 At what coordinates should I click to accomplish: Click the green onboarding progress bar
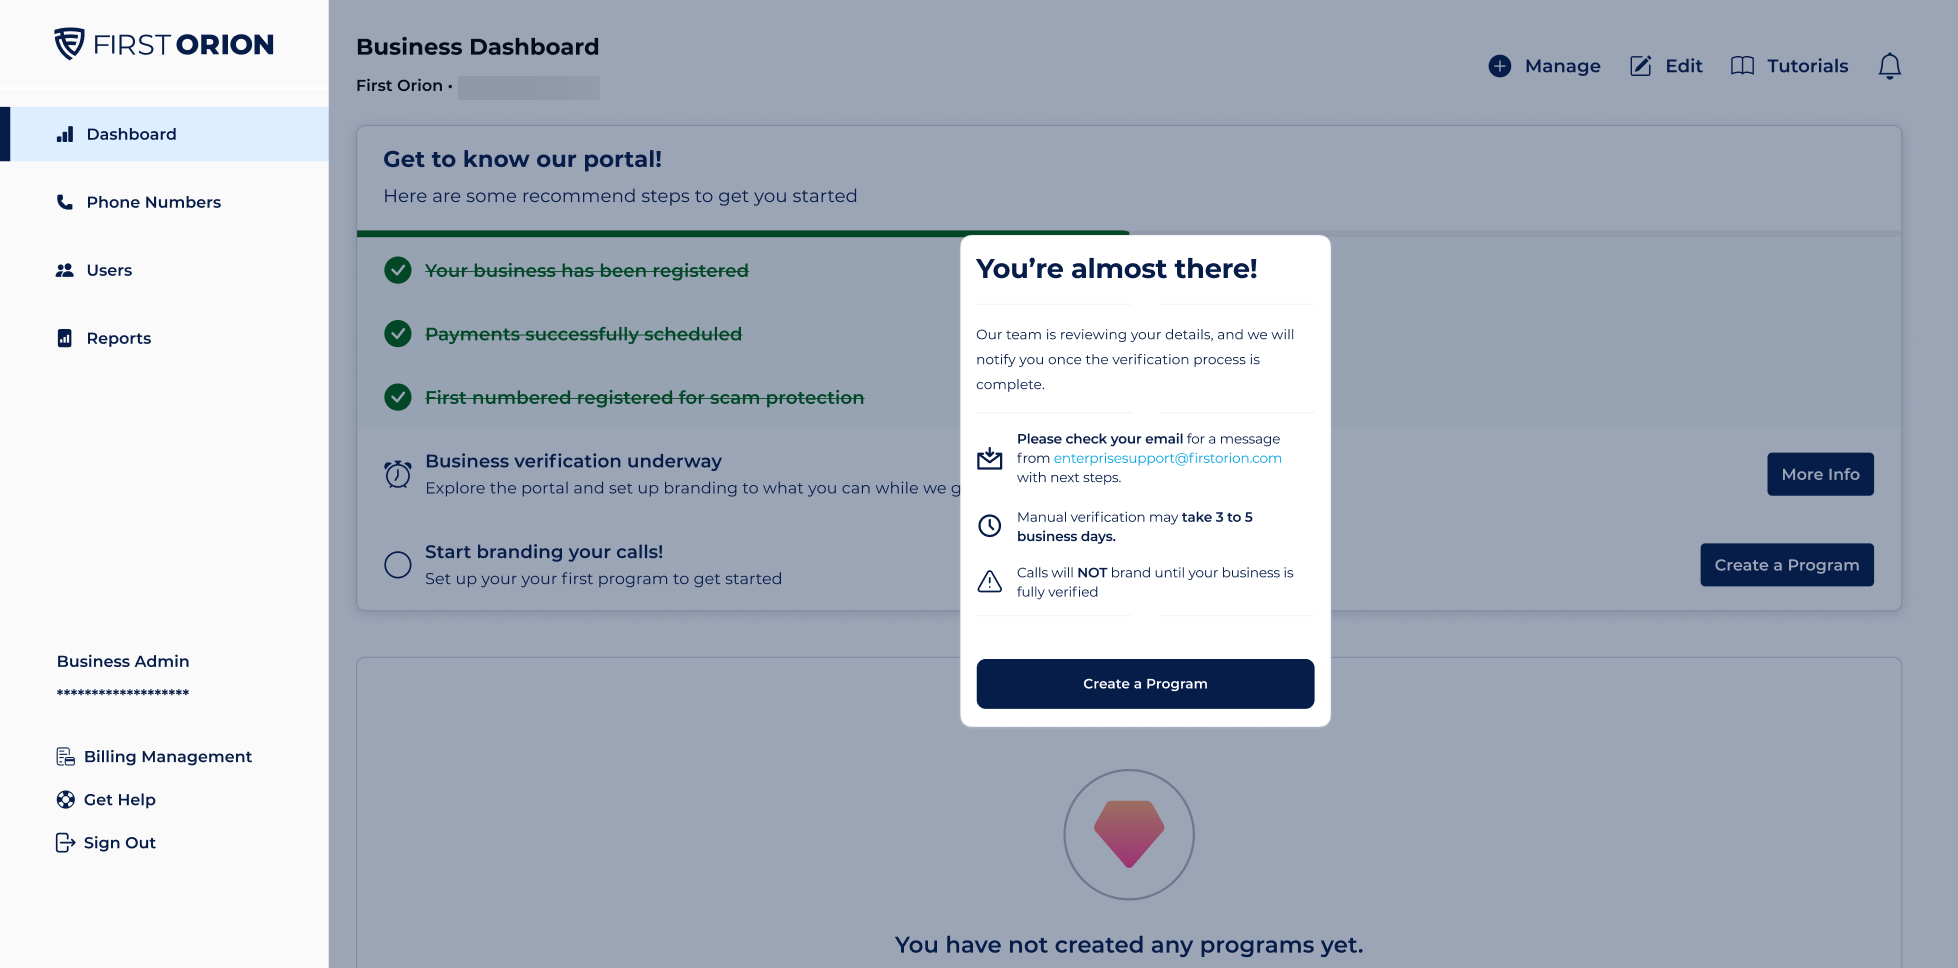[x=743, y=233]
